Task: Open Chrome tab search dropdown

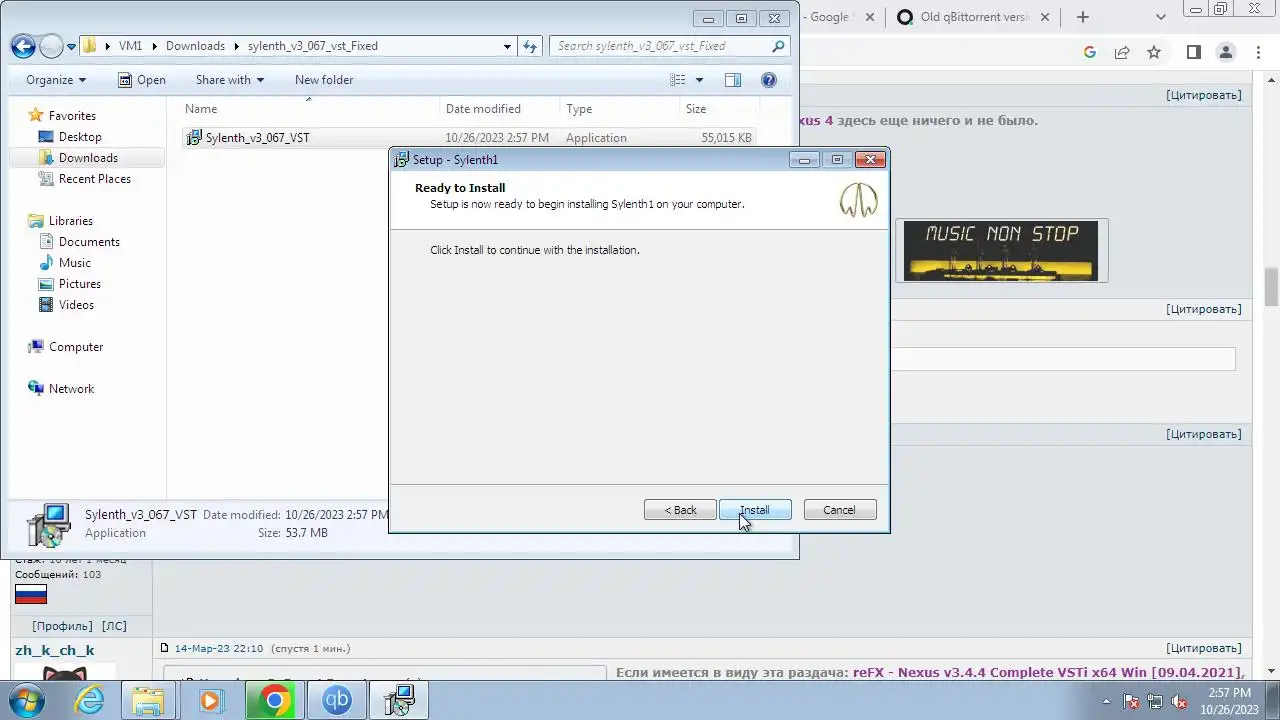Action: 1161,17
